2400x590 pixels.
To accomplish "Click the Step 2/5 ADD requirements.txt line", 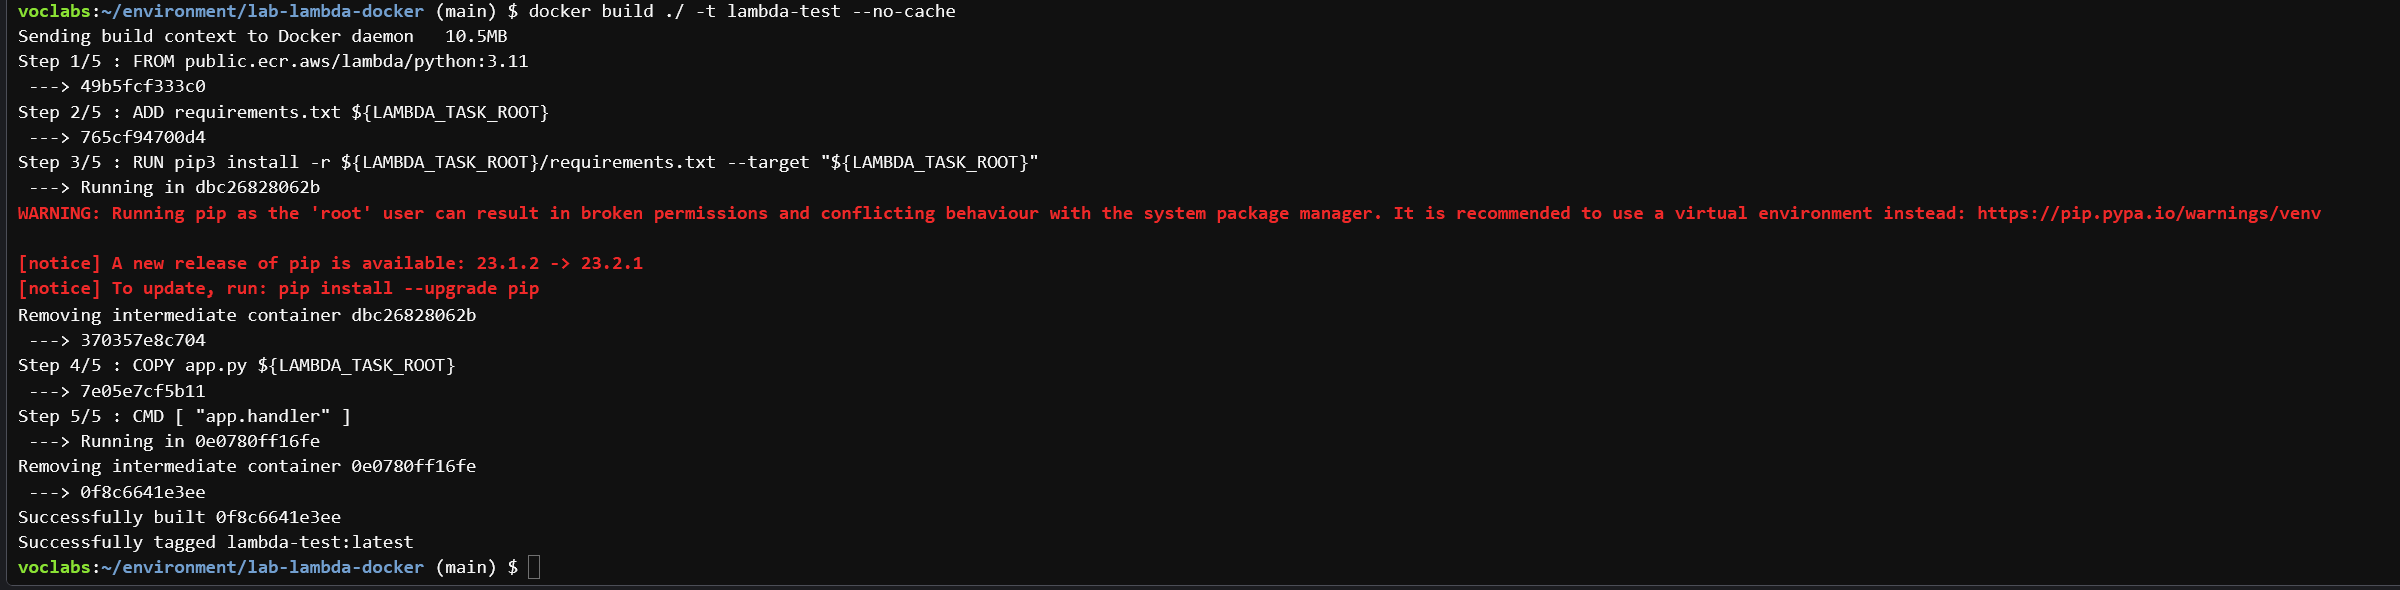I will 283,112.
